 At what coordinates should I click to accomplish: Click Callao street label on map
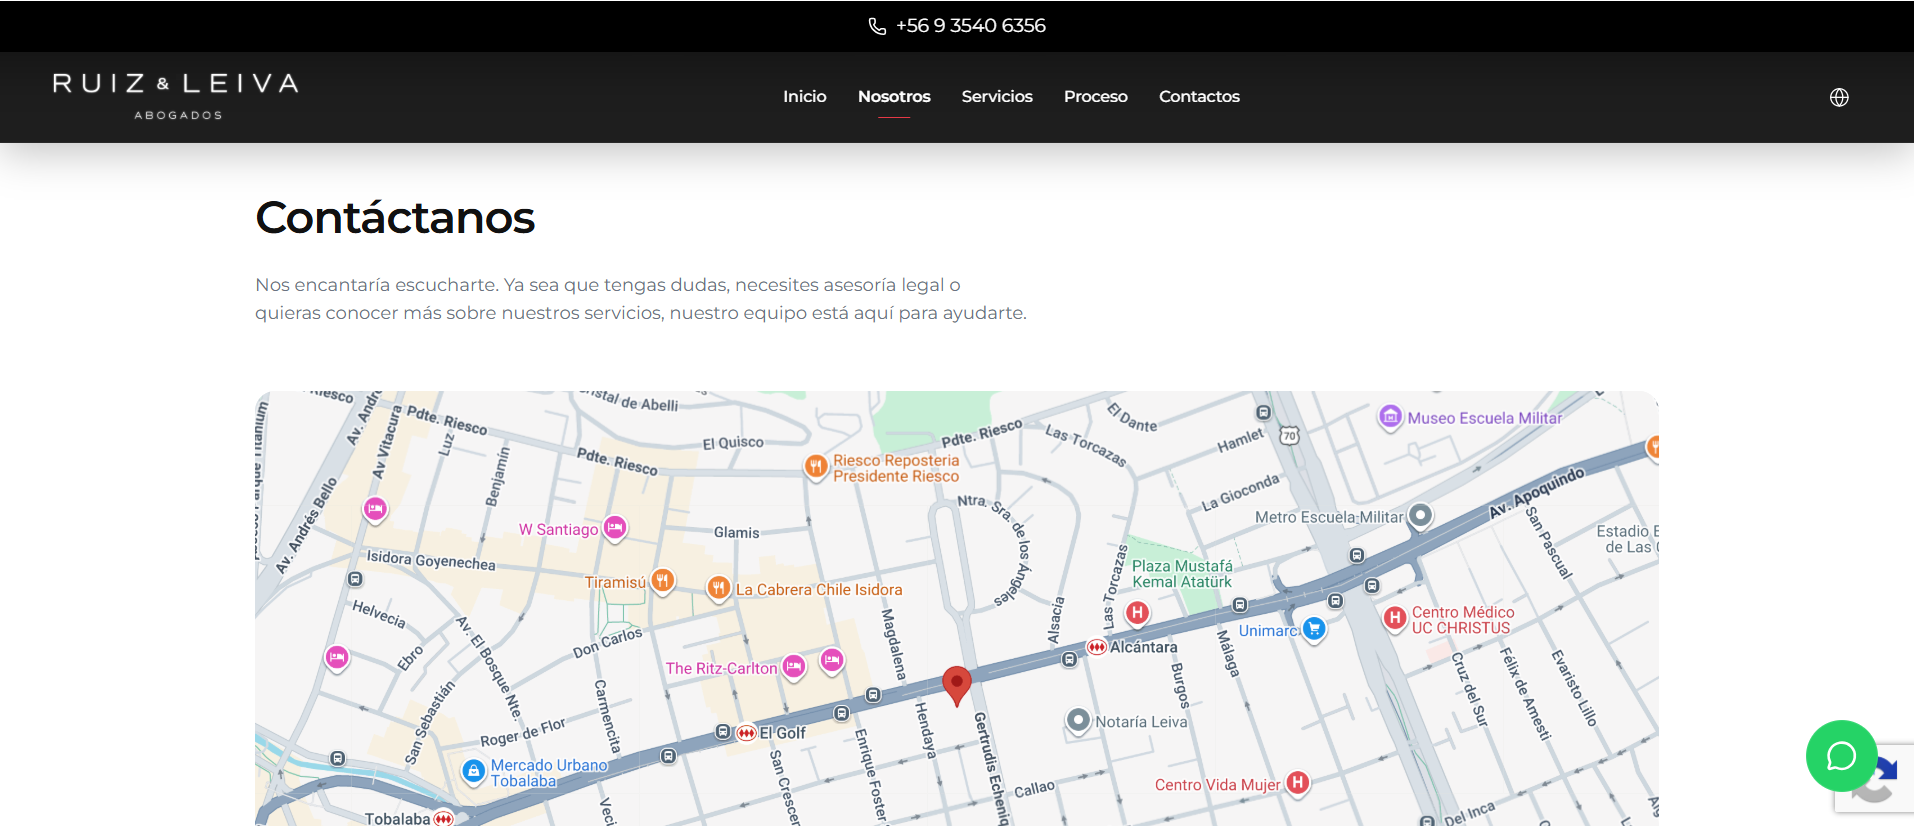click(1035, 789)
